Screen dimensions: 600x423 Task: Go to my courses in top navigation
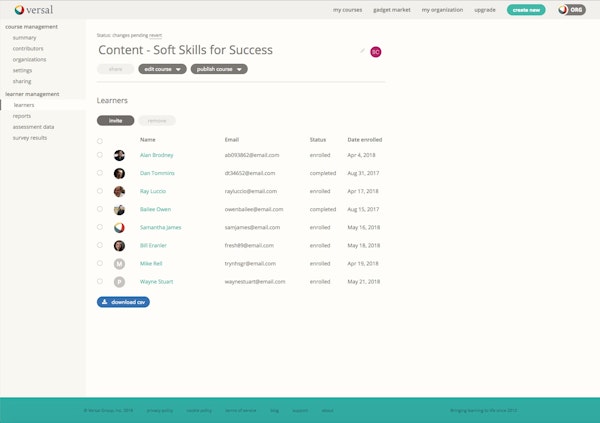click(x=347, y=10)
